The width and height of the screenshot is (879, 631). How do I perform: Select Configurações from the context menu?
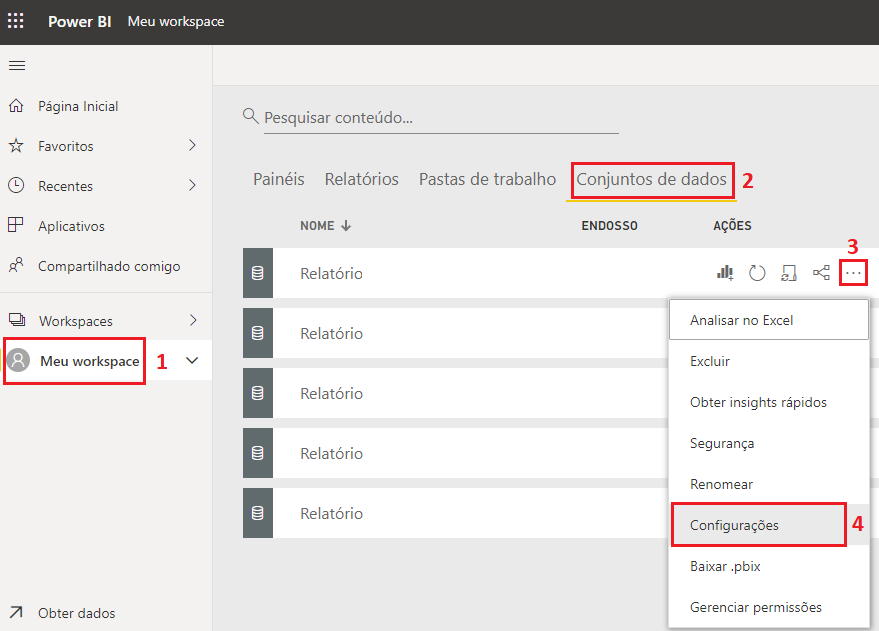[x=734, y=525]
